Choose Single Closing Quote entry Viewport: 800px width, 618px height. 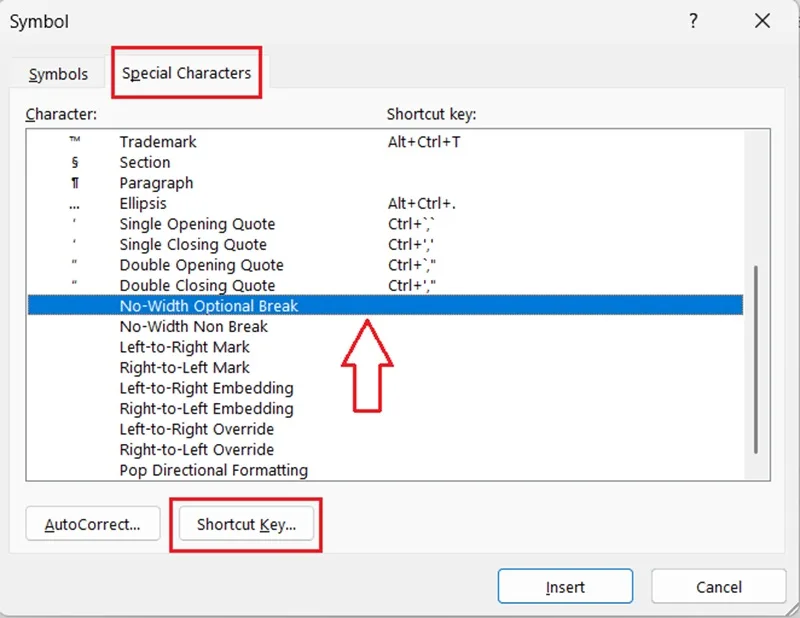(385, 244)
